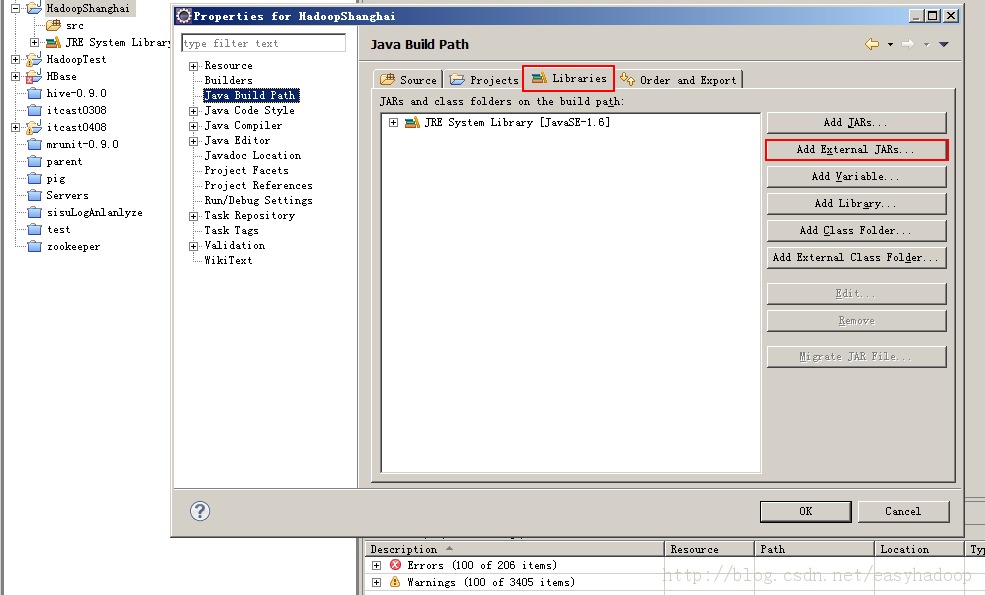Click the test folder icon
The image size is (985, 595).
[x=35, y=229]
